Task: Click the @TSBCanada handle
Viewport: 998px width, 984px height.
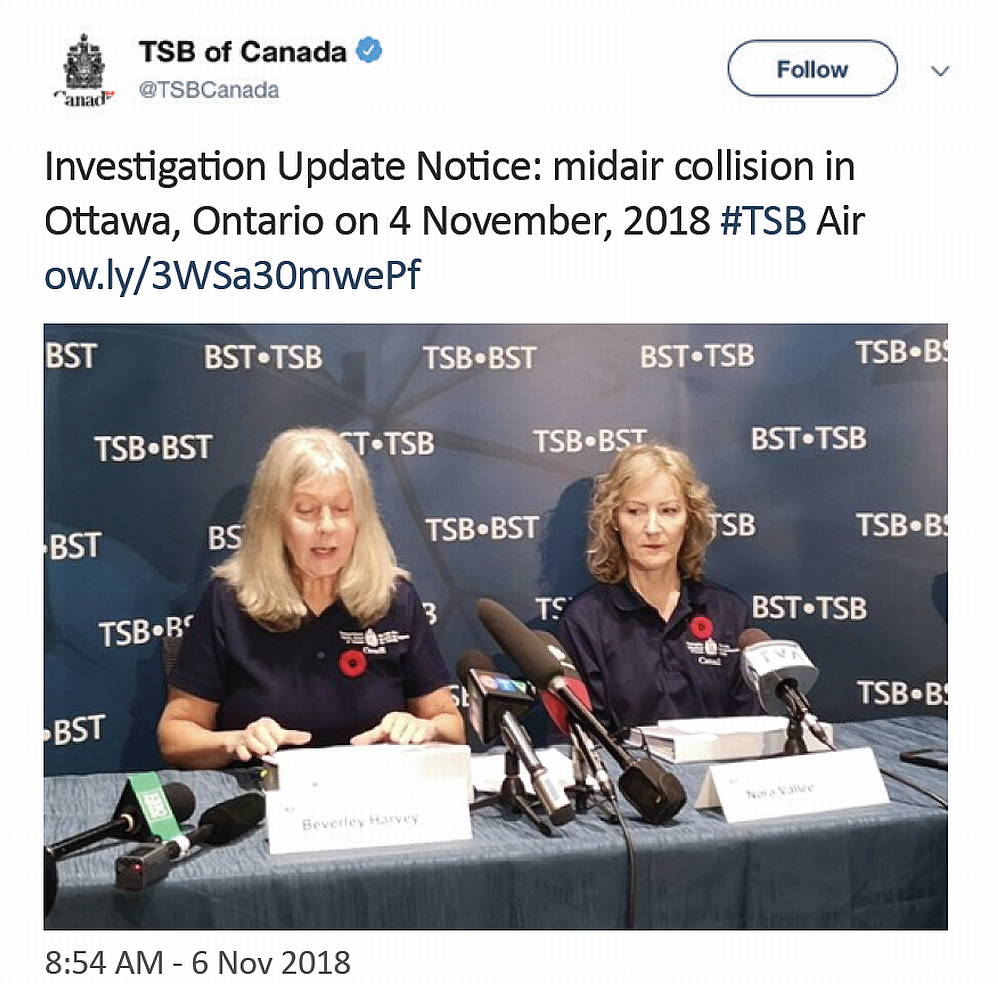Action: click(x=208, y=90)
